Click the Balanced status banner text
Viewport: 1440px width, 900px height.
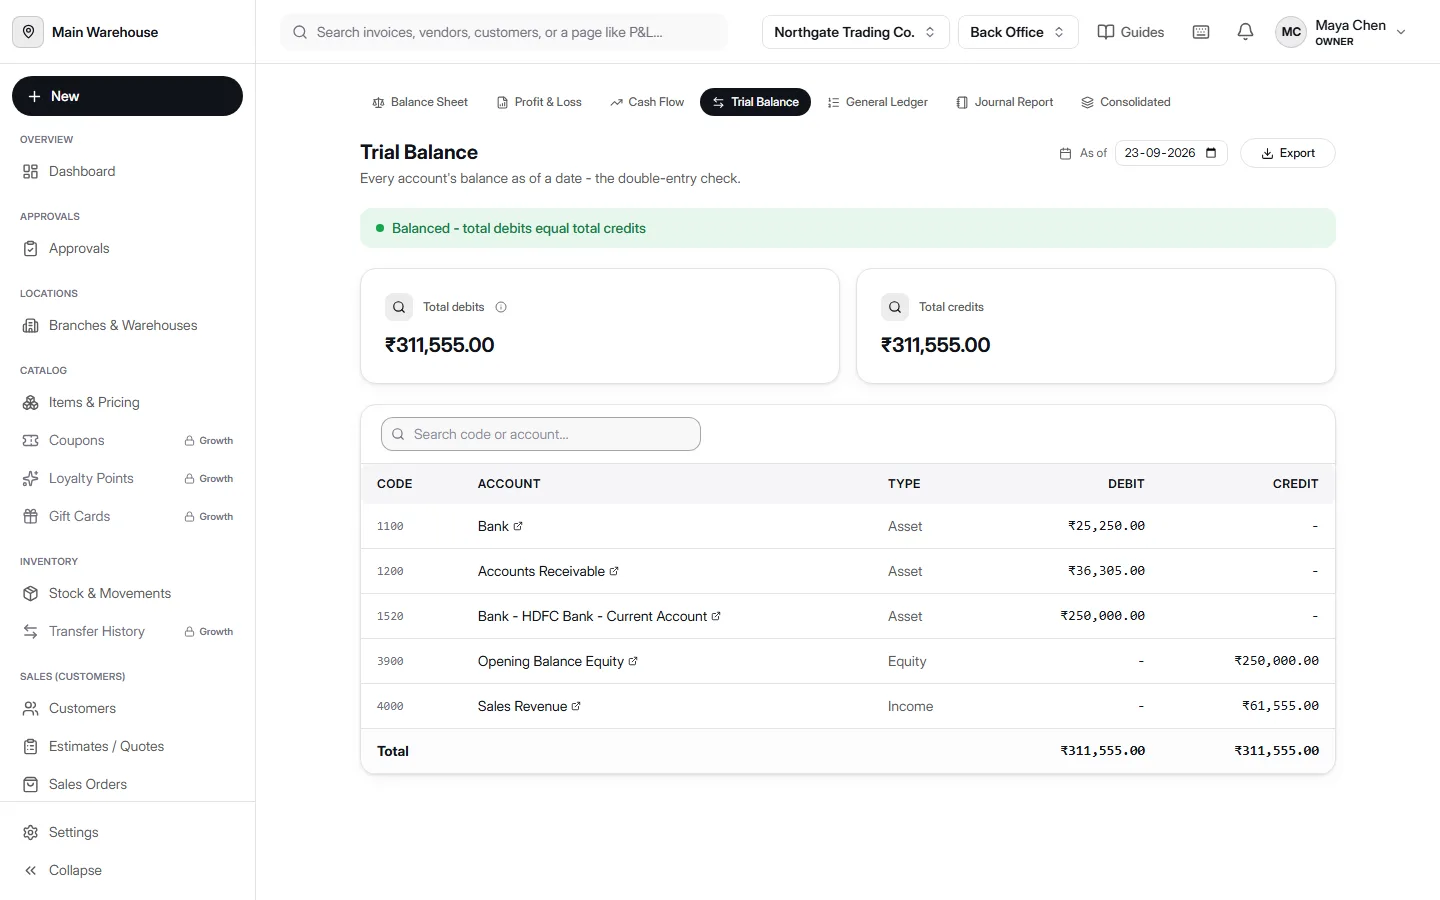coord(519,228)
